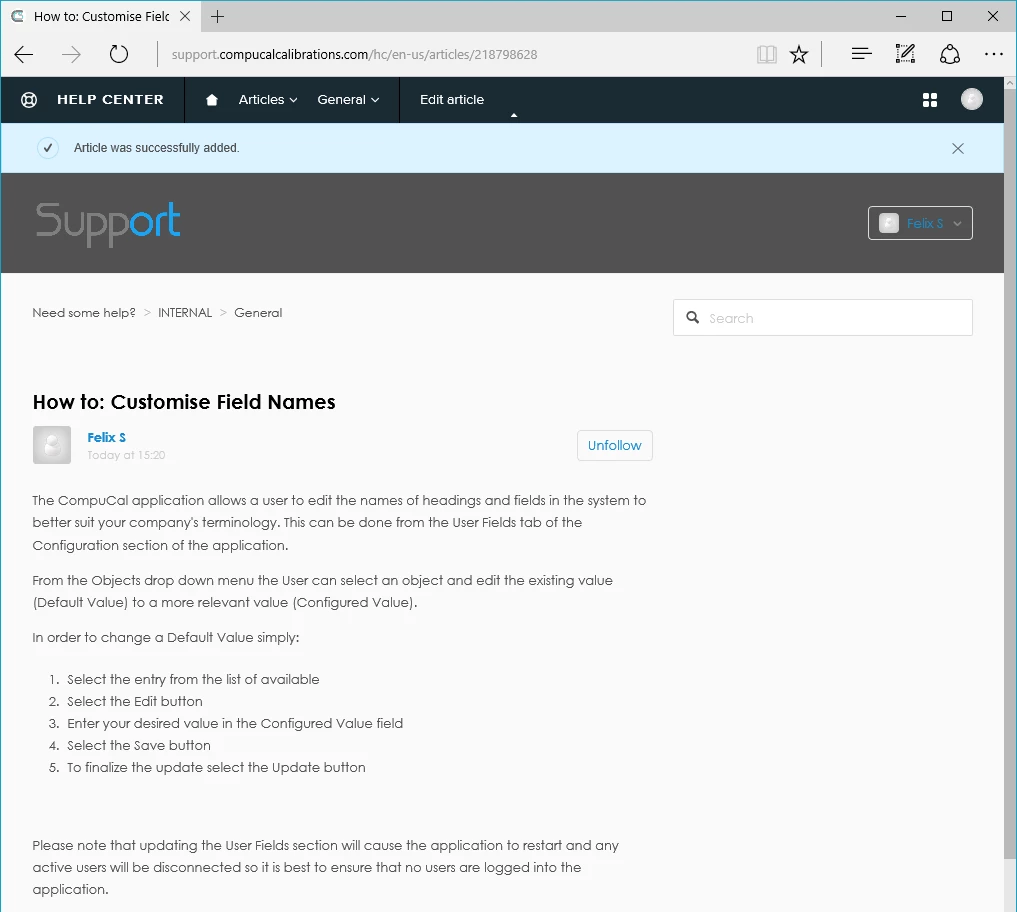
Task: Expand the General dropdown menu
Action: point(348,100)
